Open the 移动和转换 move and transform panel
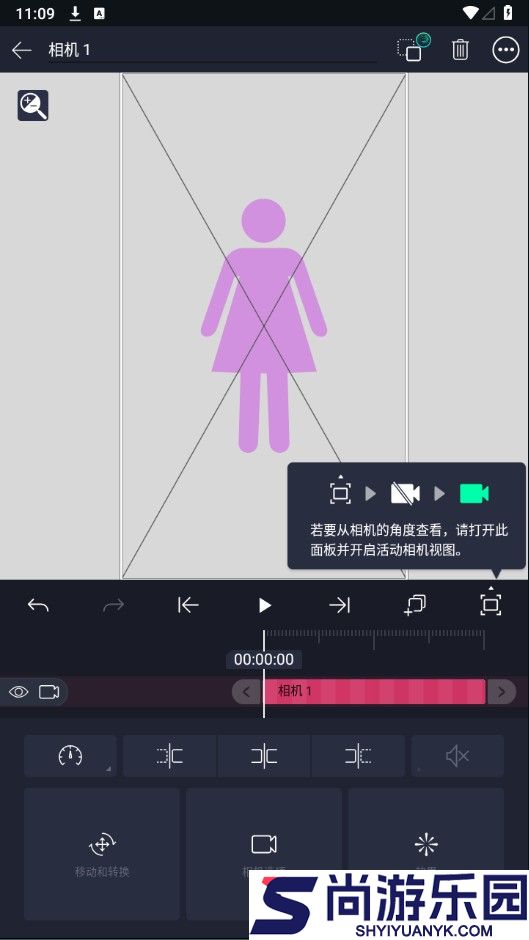 point(102,854)
